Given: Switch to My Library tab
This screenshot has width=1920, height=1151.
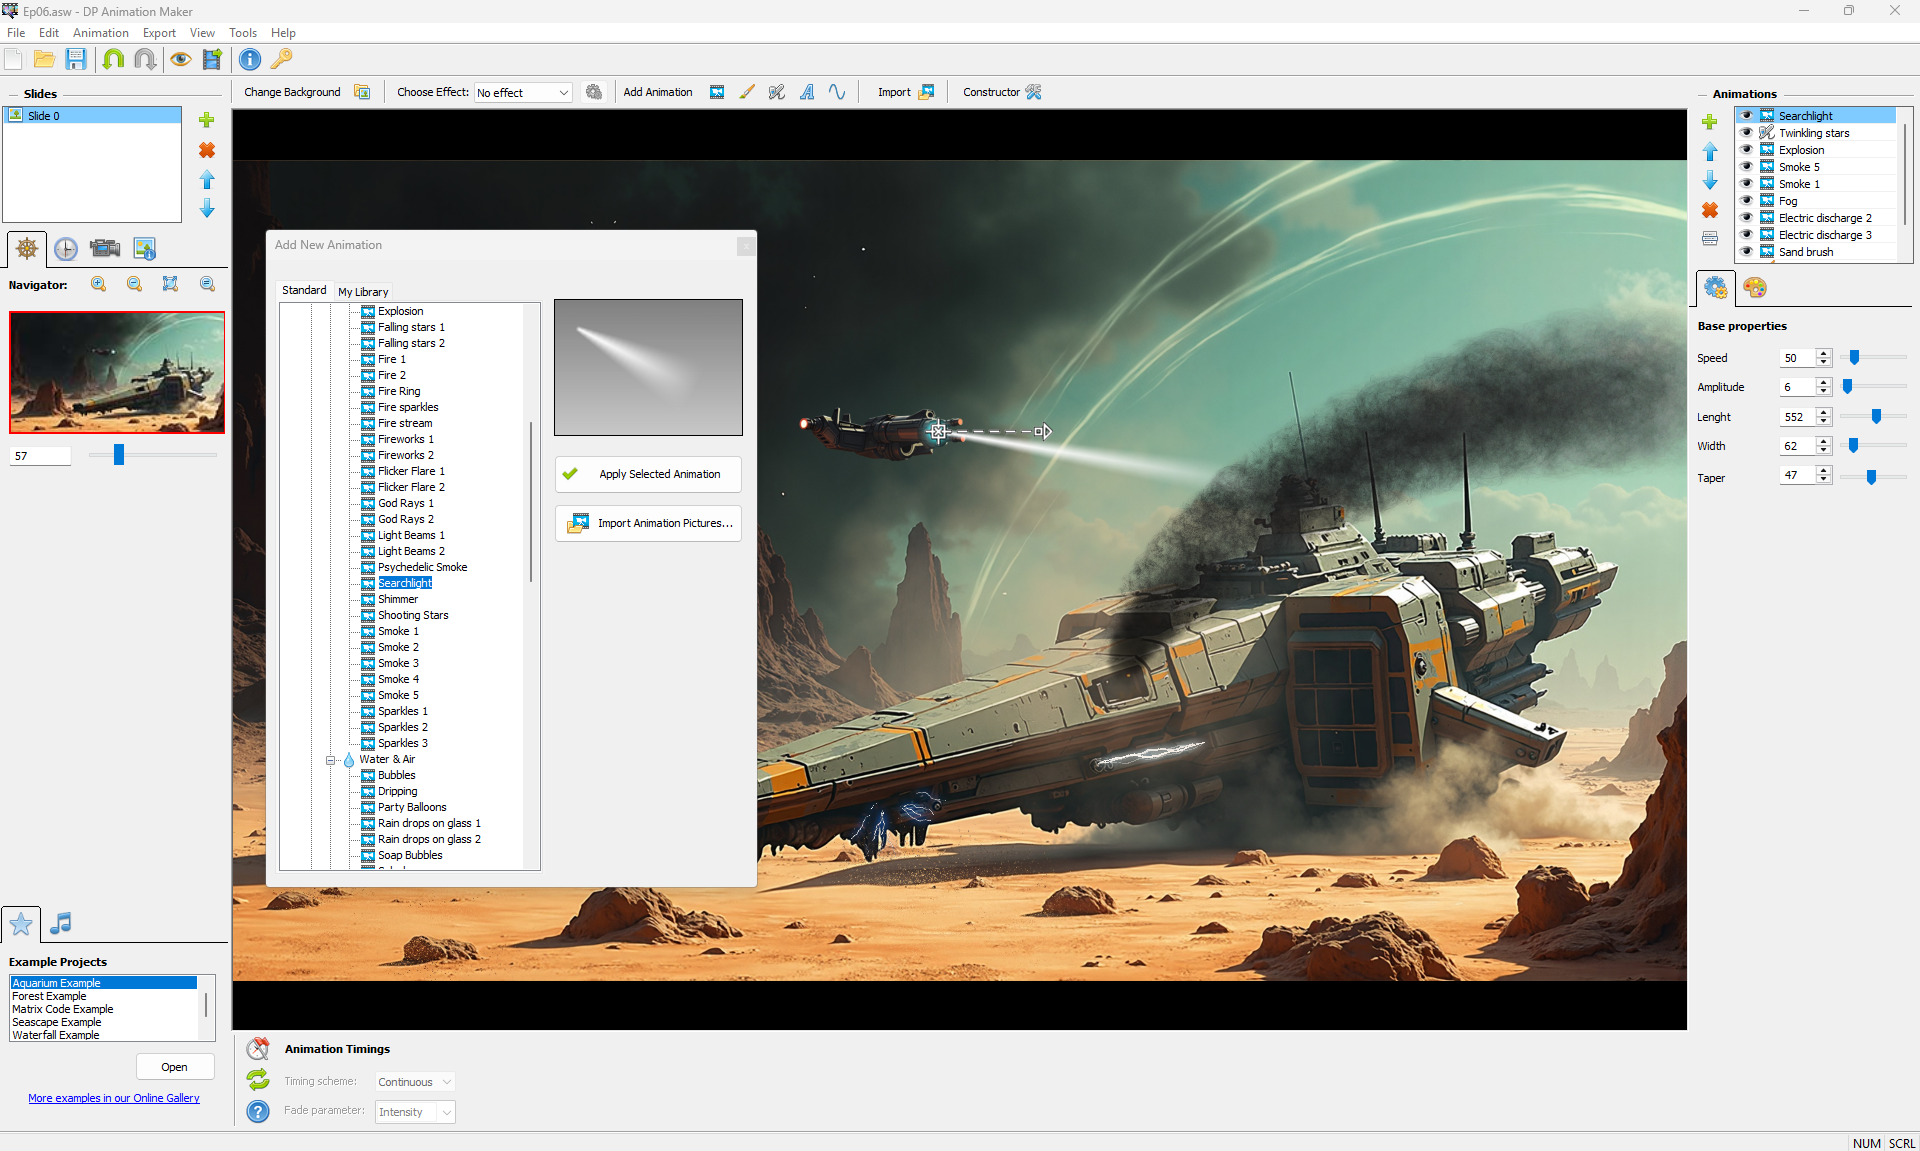Looking at the screenshot, I should (363, 292).
